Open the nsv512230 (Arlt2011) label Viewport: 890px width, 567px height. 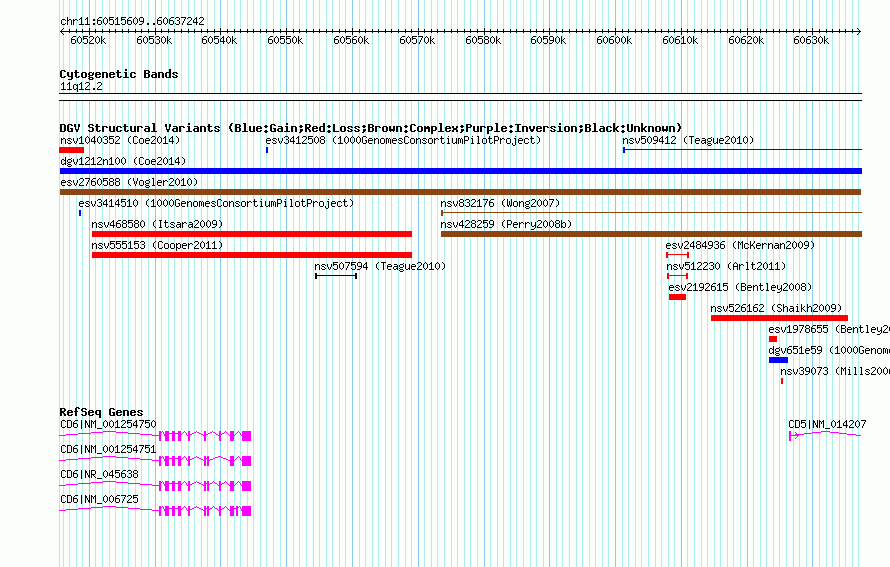[727, 266]
